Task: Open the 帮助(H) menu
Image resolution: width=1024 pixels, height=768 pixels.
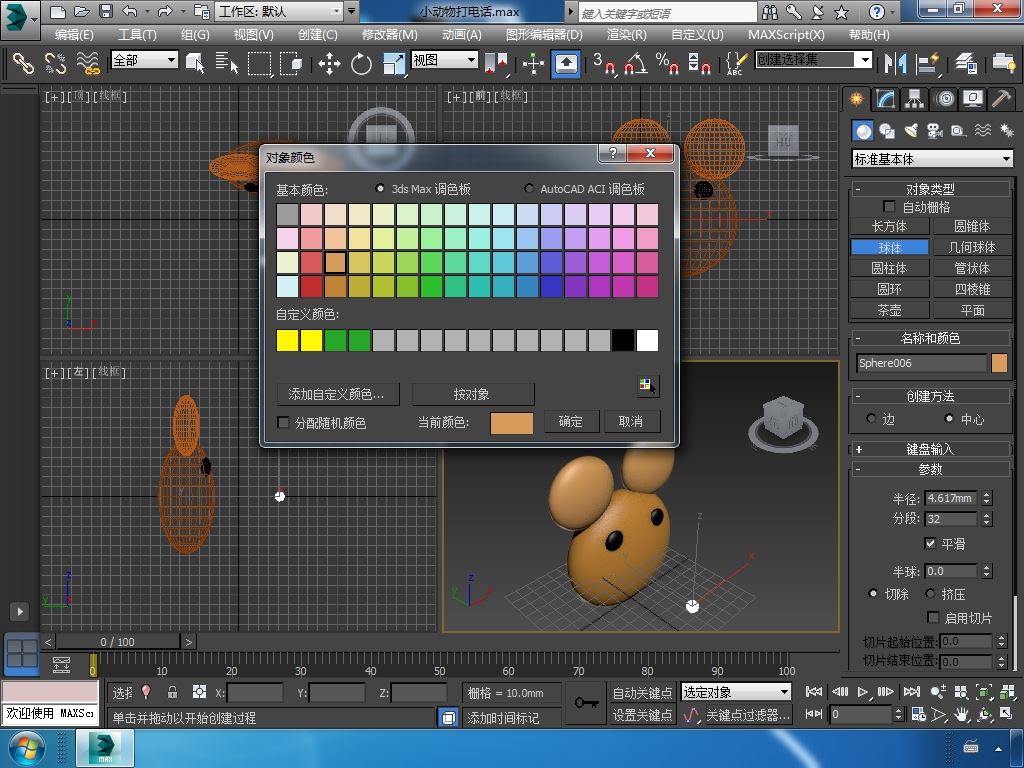Action: click(x=869, y=35)
